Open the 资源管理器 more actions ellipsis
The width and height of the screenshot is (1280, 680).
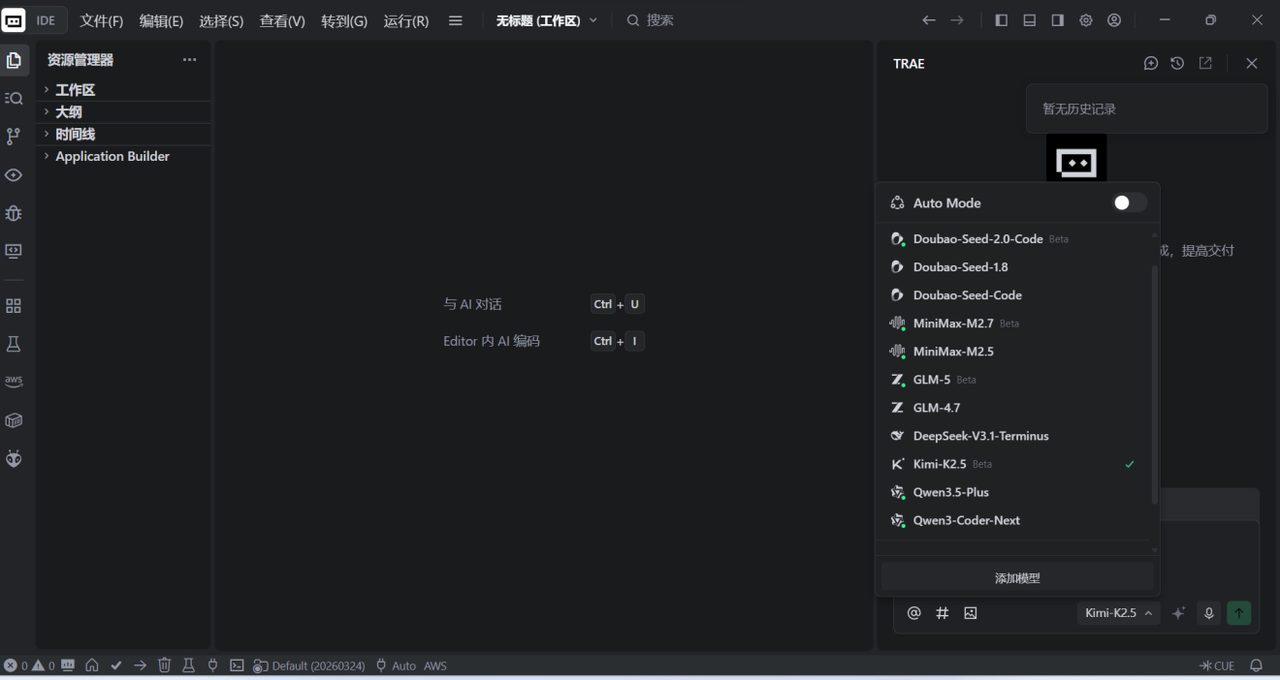189,60
